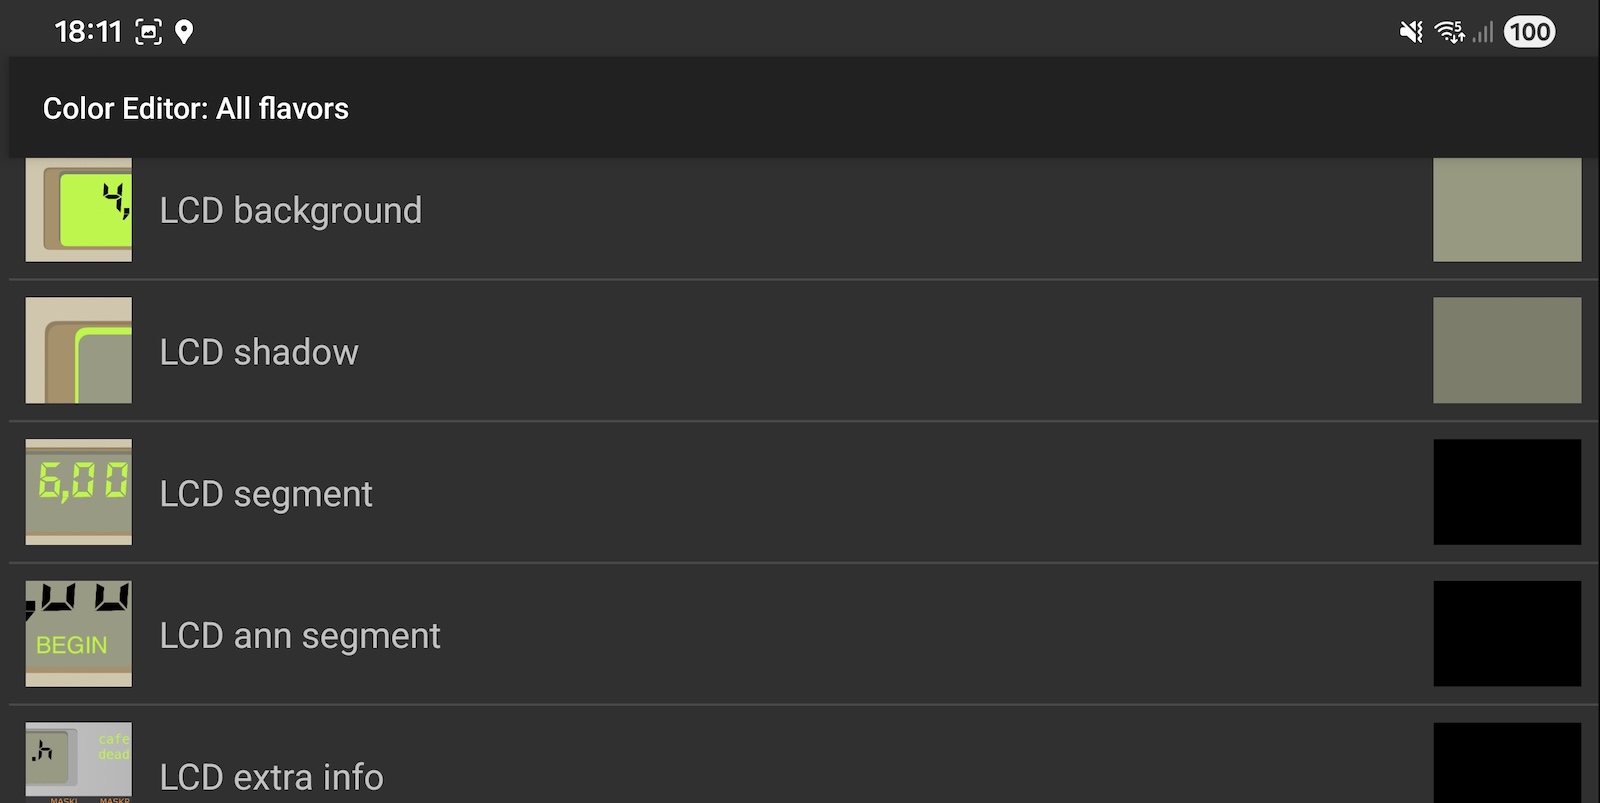
Task: Tap the location pin status icon
Action: tap(184, 32)
